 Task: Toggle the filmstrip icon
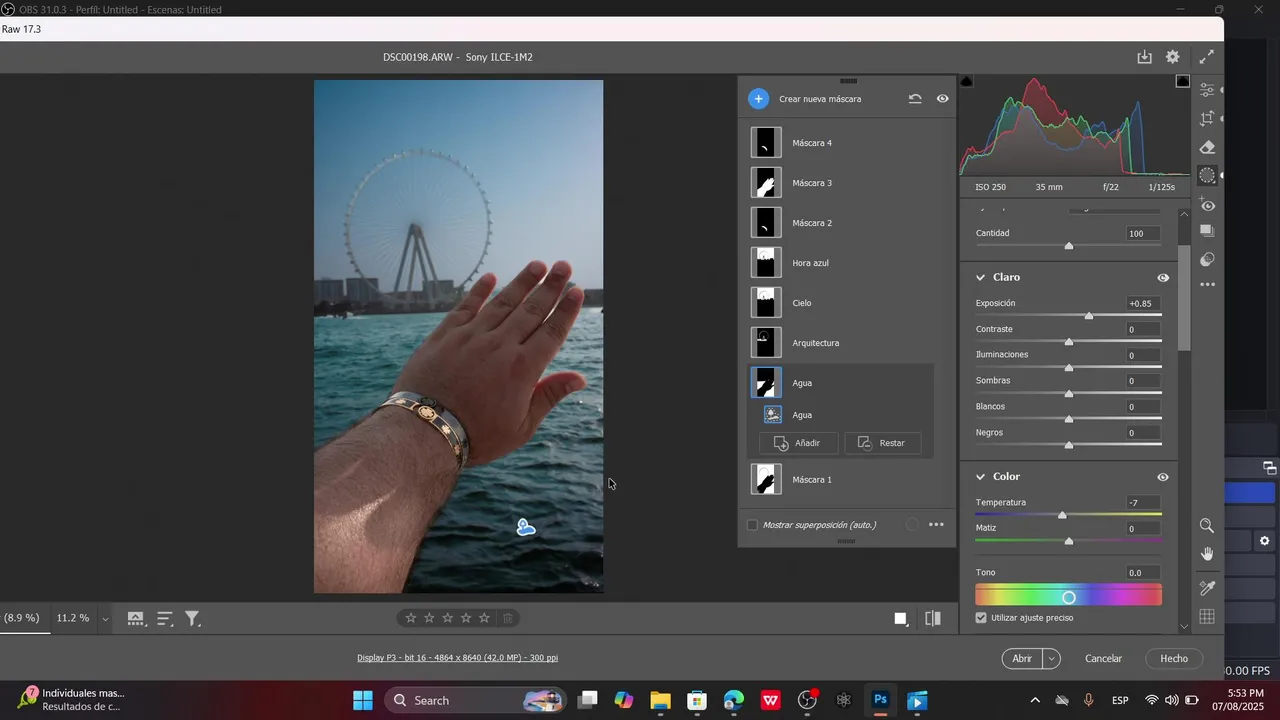[x=136, y=619]
